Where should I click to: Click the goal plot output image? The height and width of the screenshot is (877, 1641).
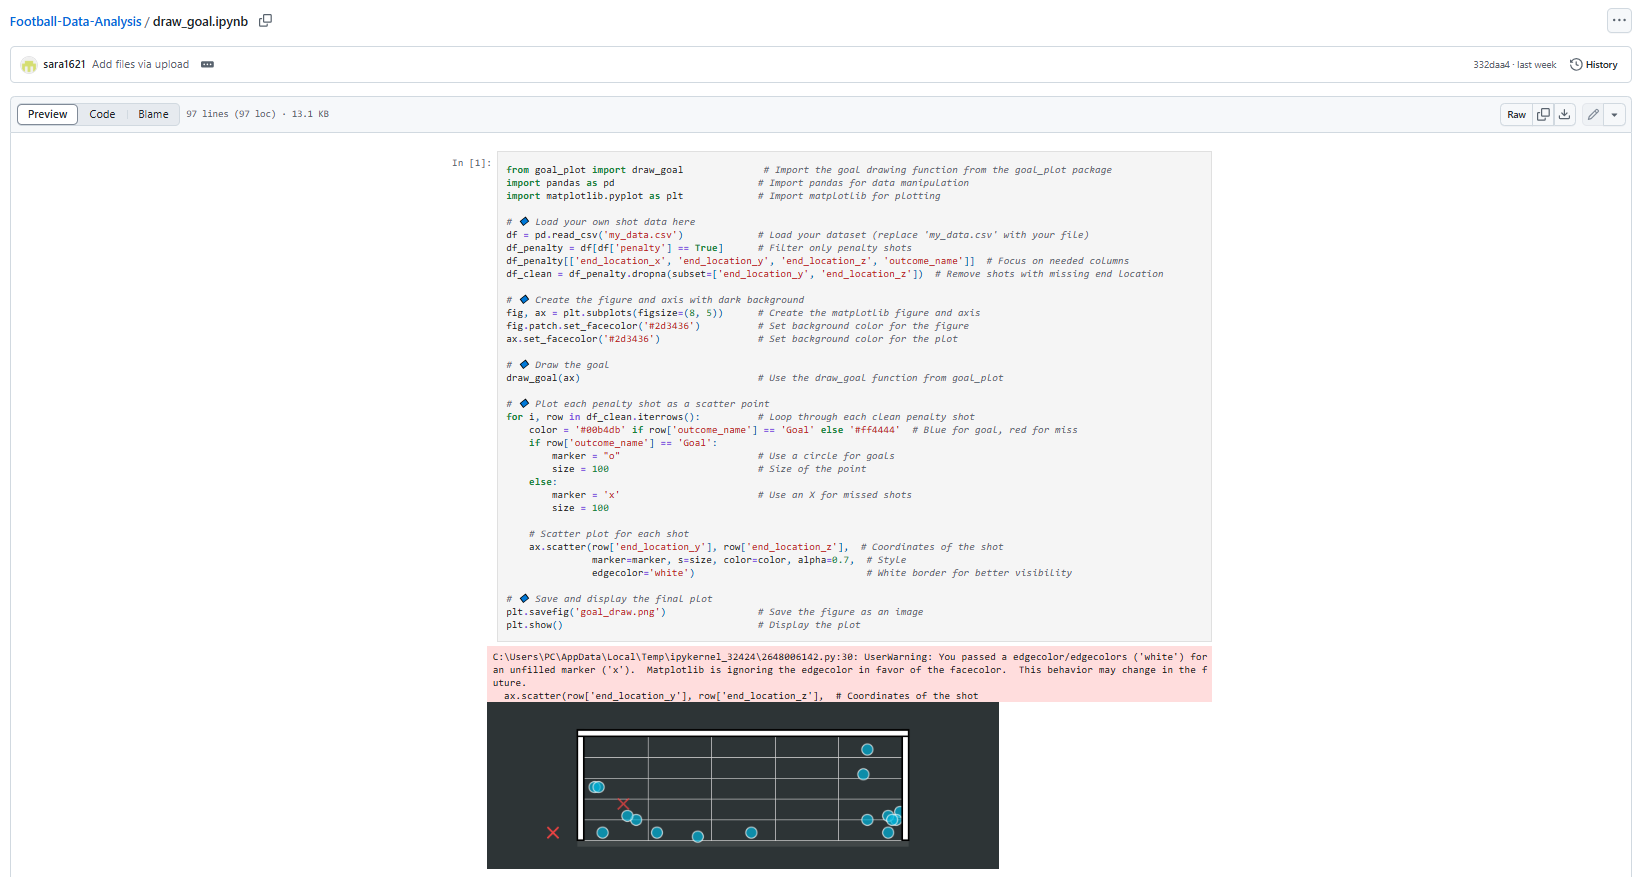pos(742,785)
